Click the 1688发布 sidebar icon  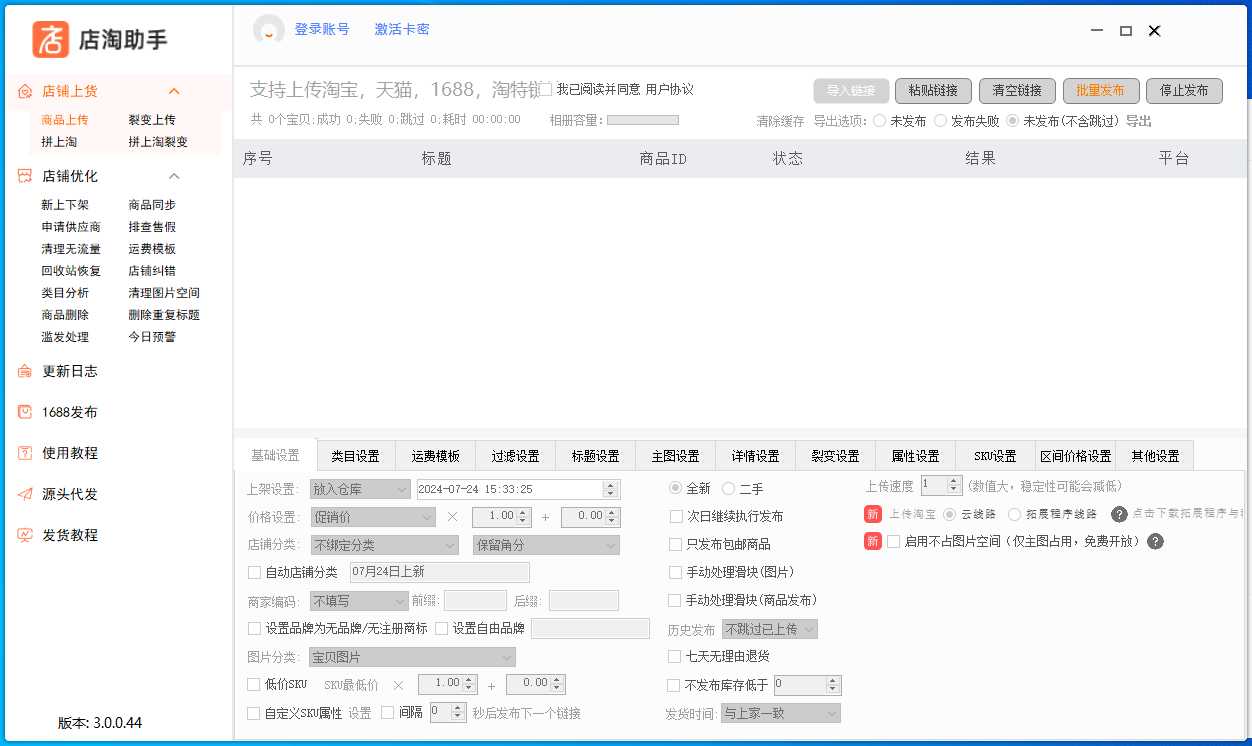24,411
